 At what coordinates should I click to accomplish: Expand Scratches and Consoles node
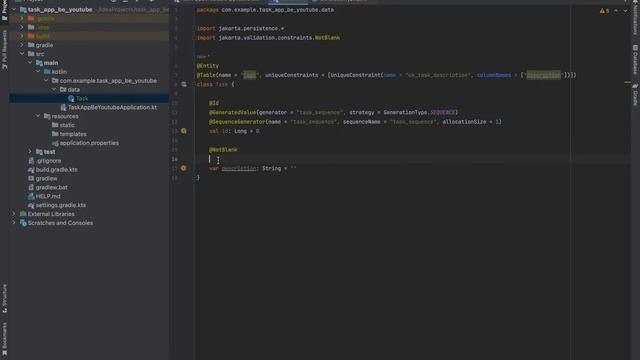coord(14,223)
